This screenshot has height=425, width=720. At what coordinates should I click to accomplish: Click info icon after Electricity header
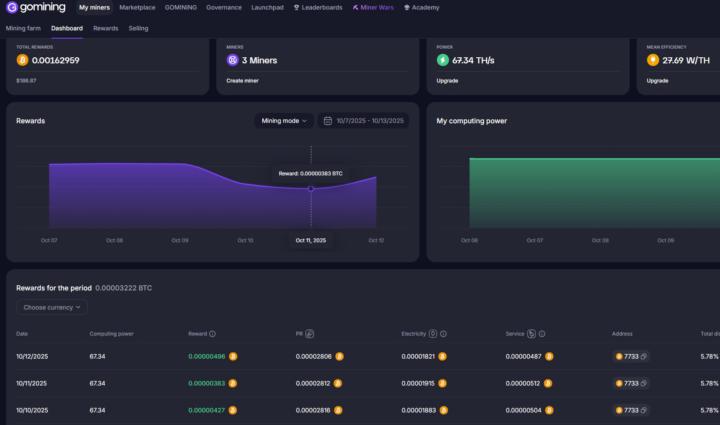coord(443,334)
